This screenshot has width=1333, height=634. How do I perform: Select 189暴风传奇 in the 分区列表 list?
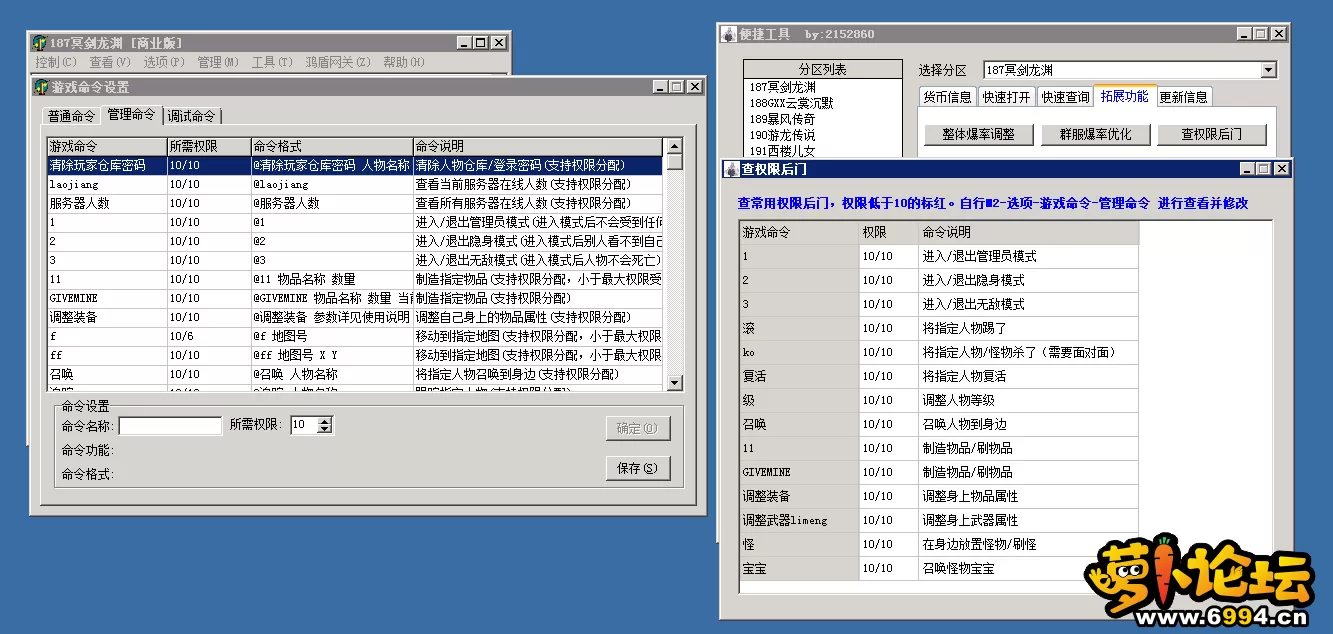(x=821, y=119)
